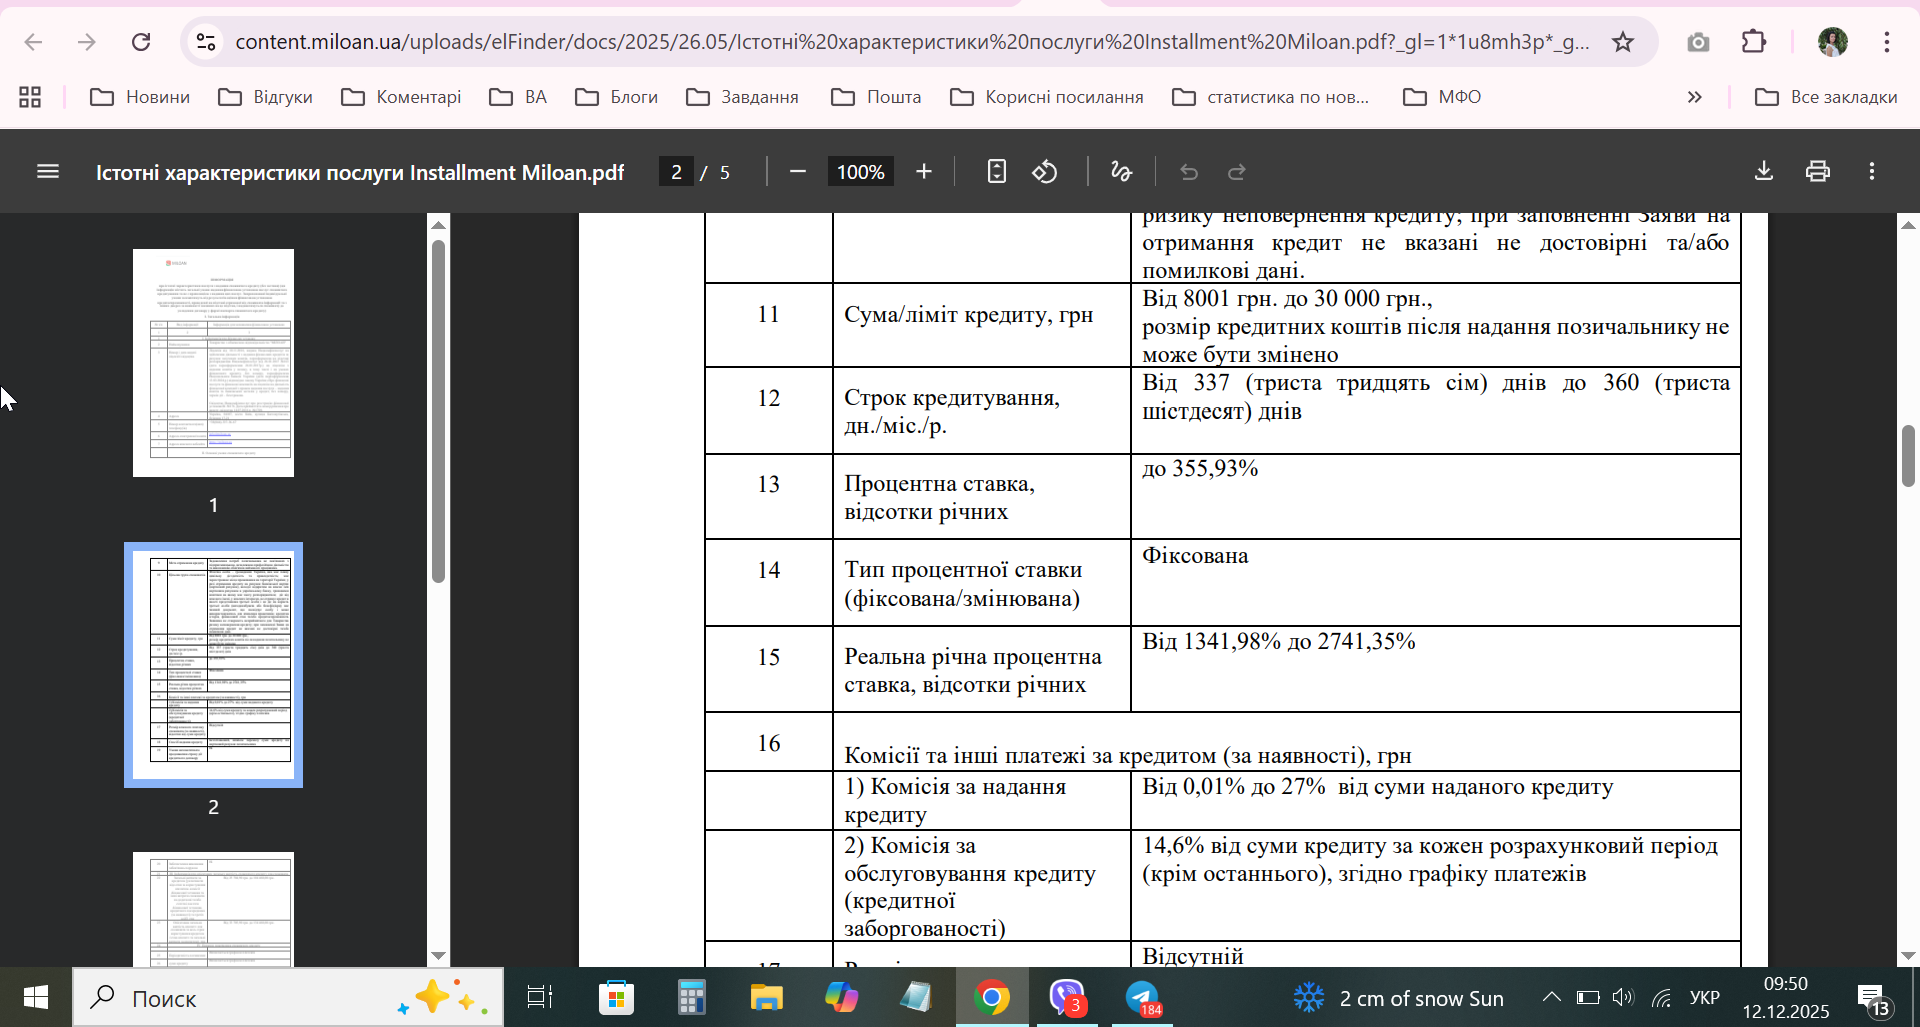This screenshot has height=1027, width=1920.
Task: Click the page number input field
Action: click(677, 172)
